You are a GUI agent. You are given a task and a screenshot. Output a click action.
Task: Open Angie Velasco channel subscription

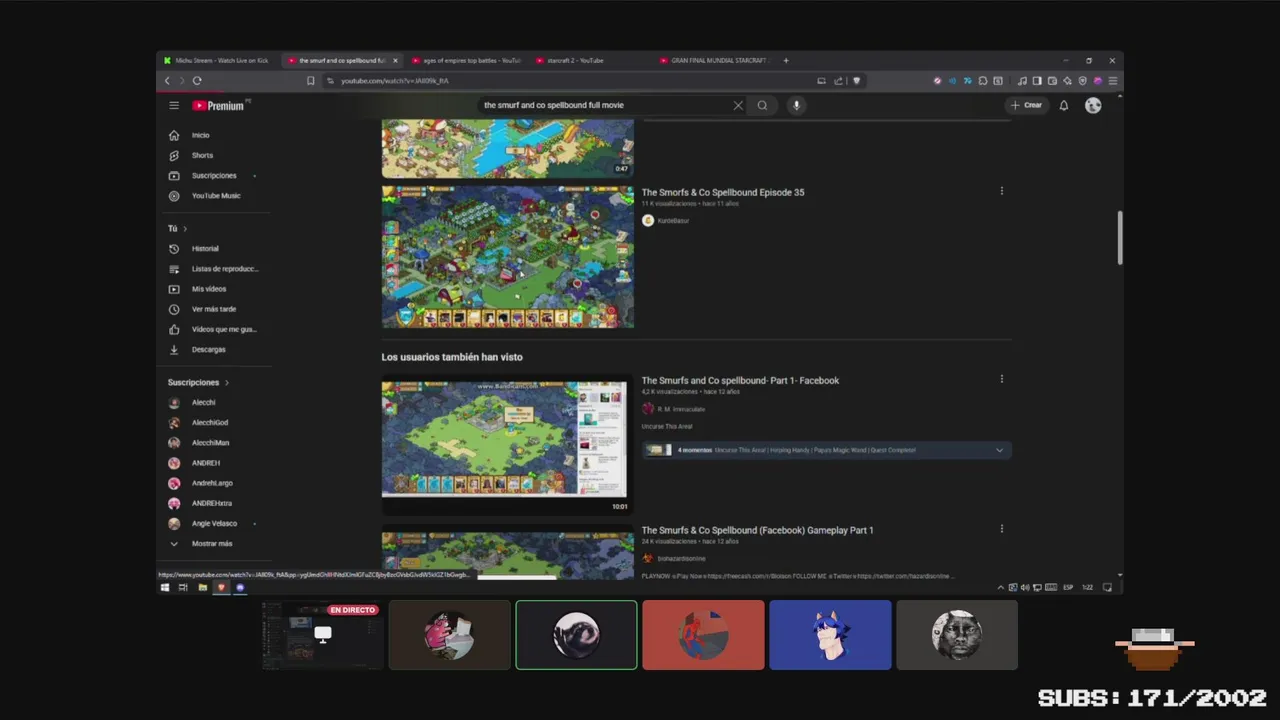212,523
